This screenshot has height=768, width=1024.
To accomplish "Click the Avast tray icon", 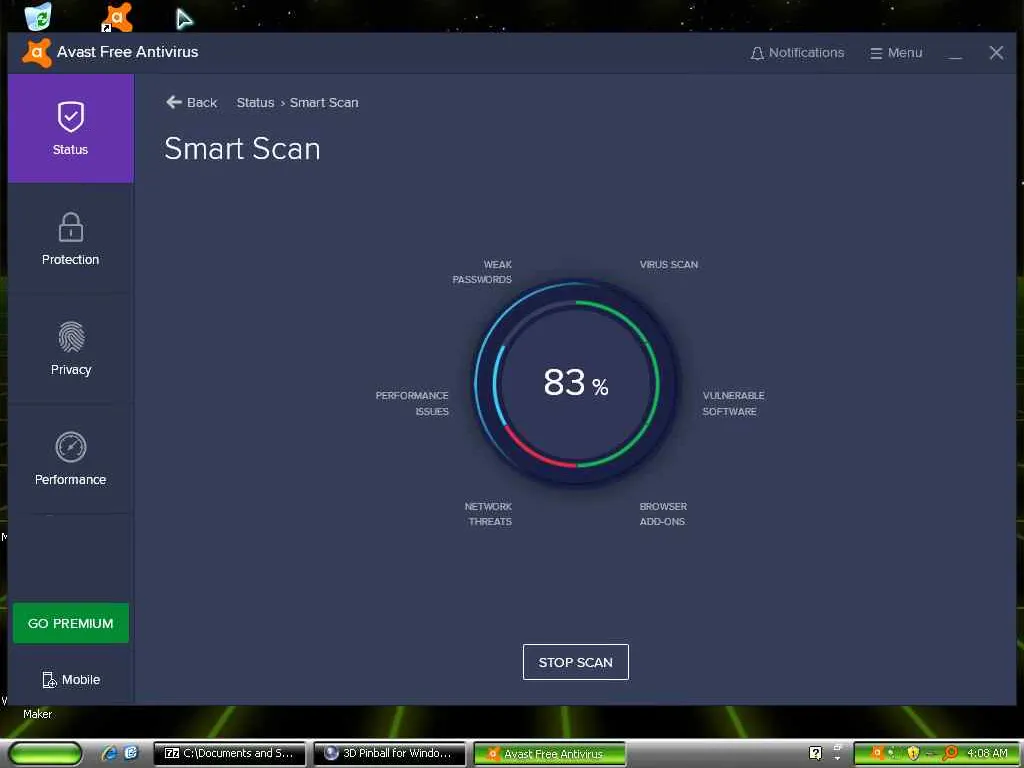I will pyautogui.click(x=877, y=753).
